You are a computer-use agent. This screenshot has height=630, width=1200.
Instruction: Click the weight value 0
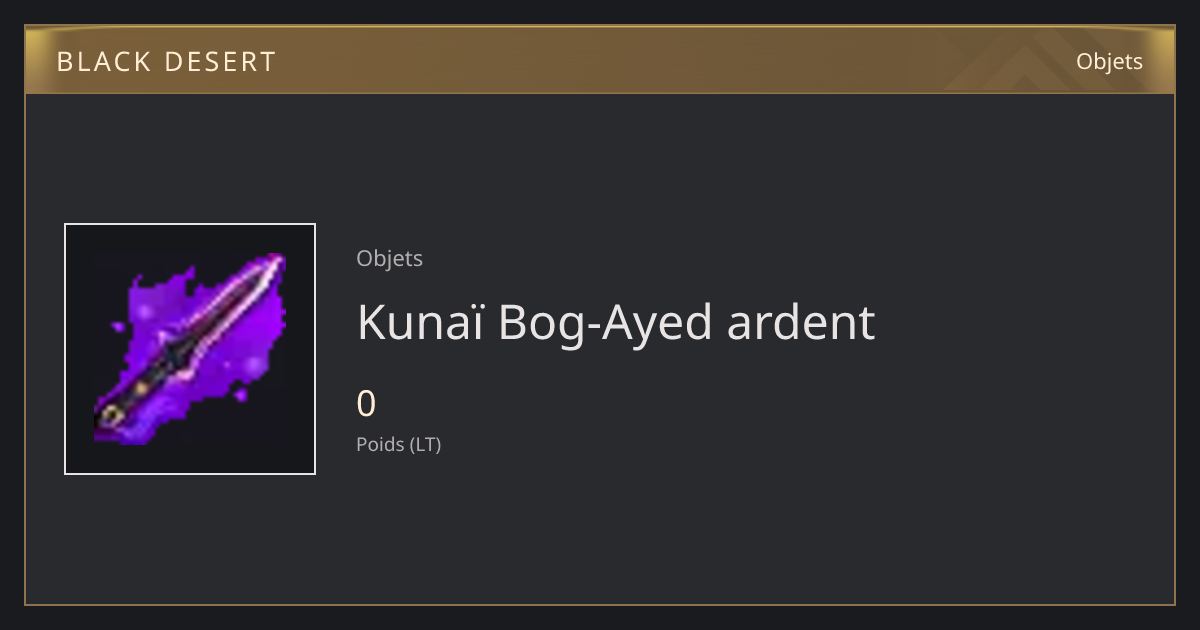367,404
